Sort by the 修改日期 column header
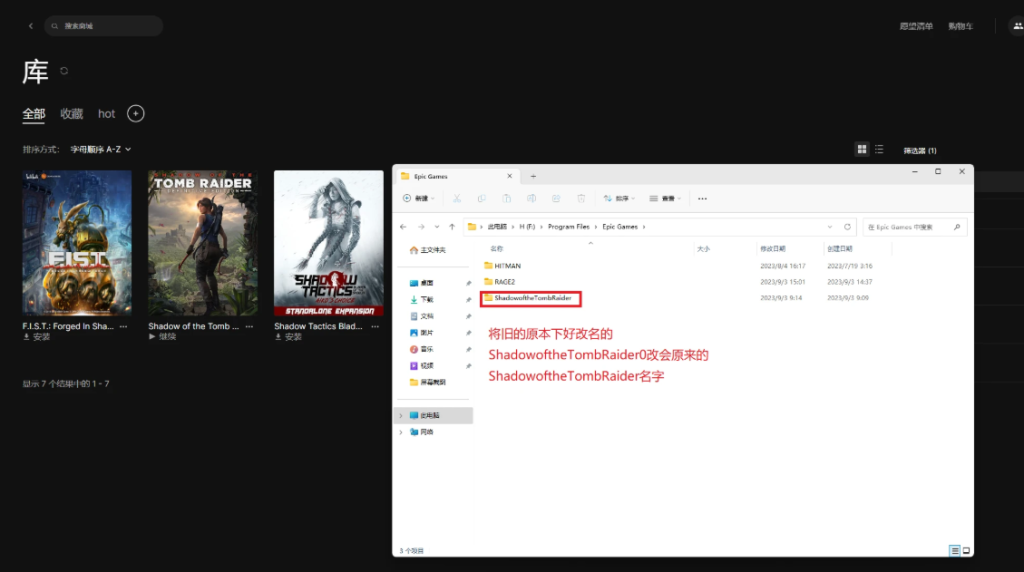Viewport: 1024px width, 572px height. [x=773, y=249]
